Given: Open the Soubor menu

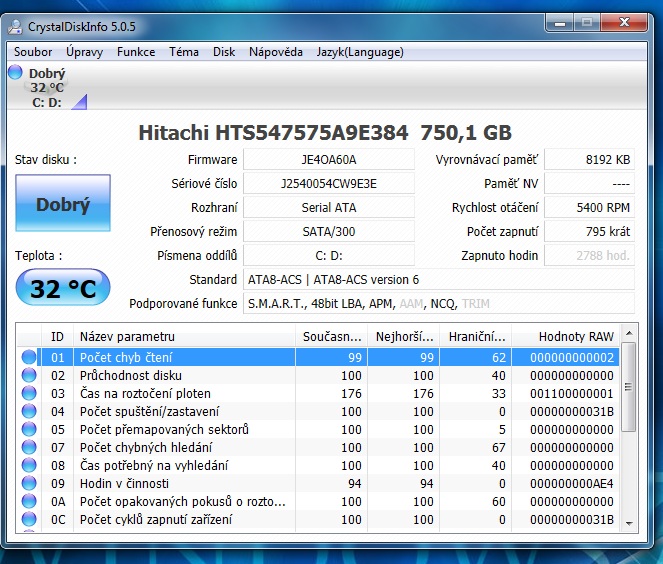Looking at the screenshot, I should [33, 52].
